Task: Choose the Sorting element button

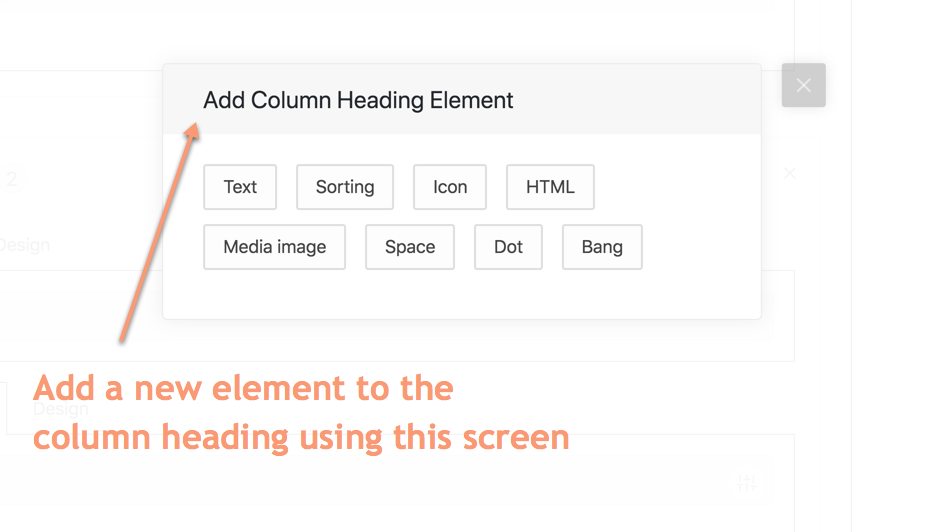Action: coord(345,187)
